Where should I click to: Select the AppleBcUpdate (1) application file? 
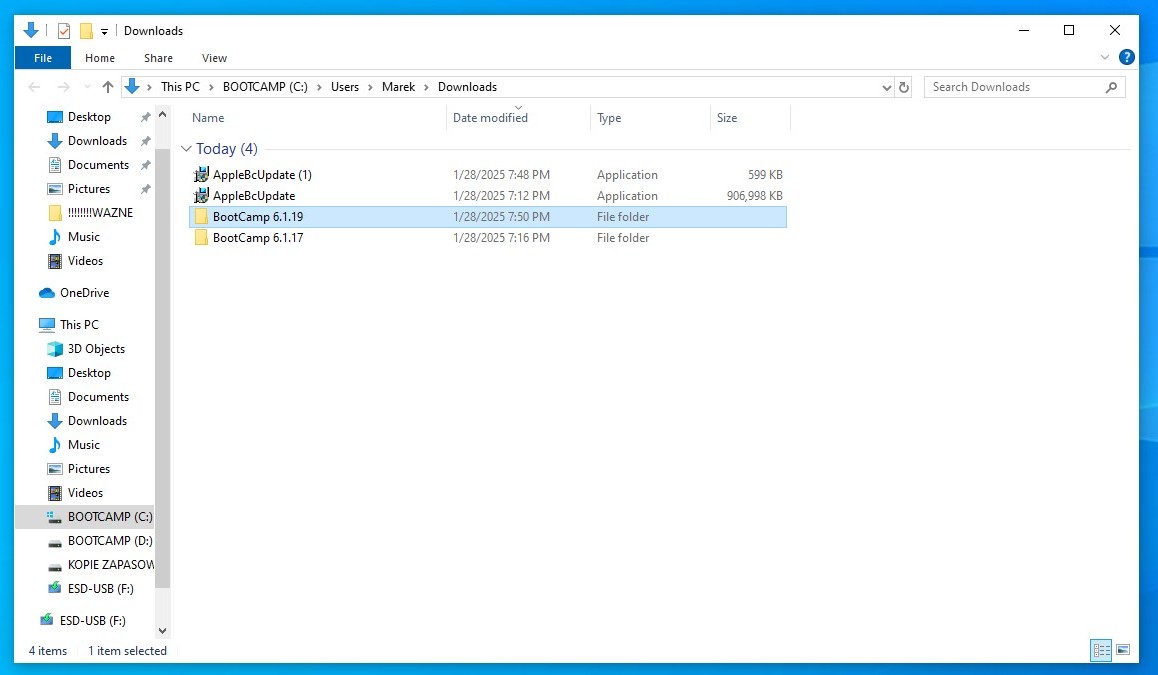(262, 175)
